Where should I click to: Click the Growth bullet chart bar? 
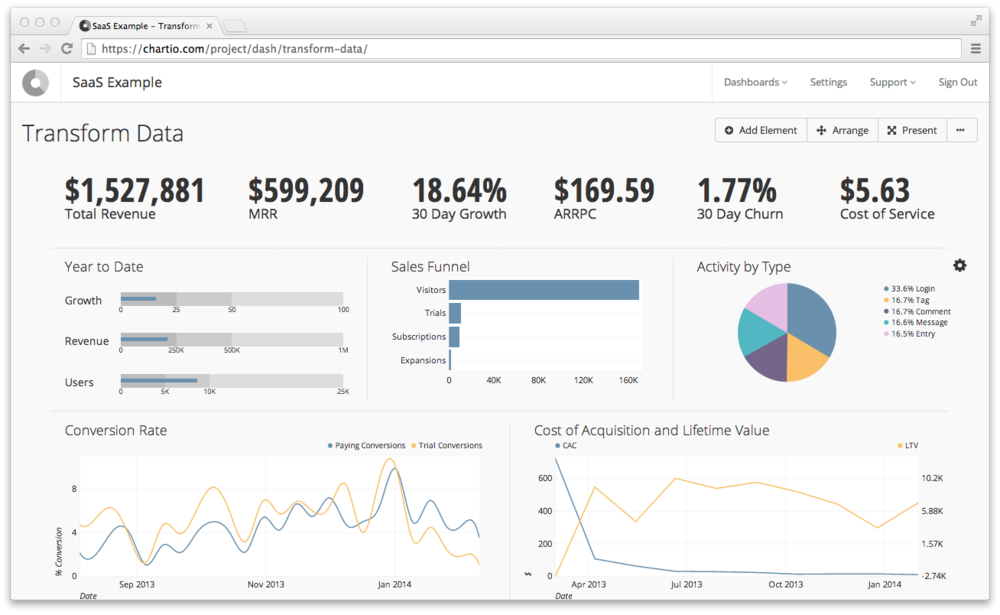[x=232, y=299]
